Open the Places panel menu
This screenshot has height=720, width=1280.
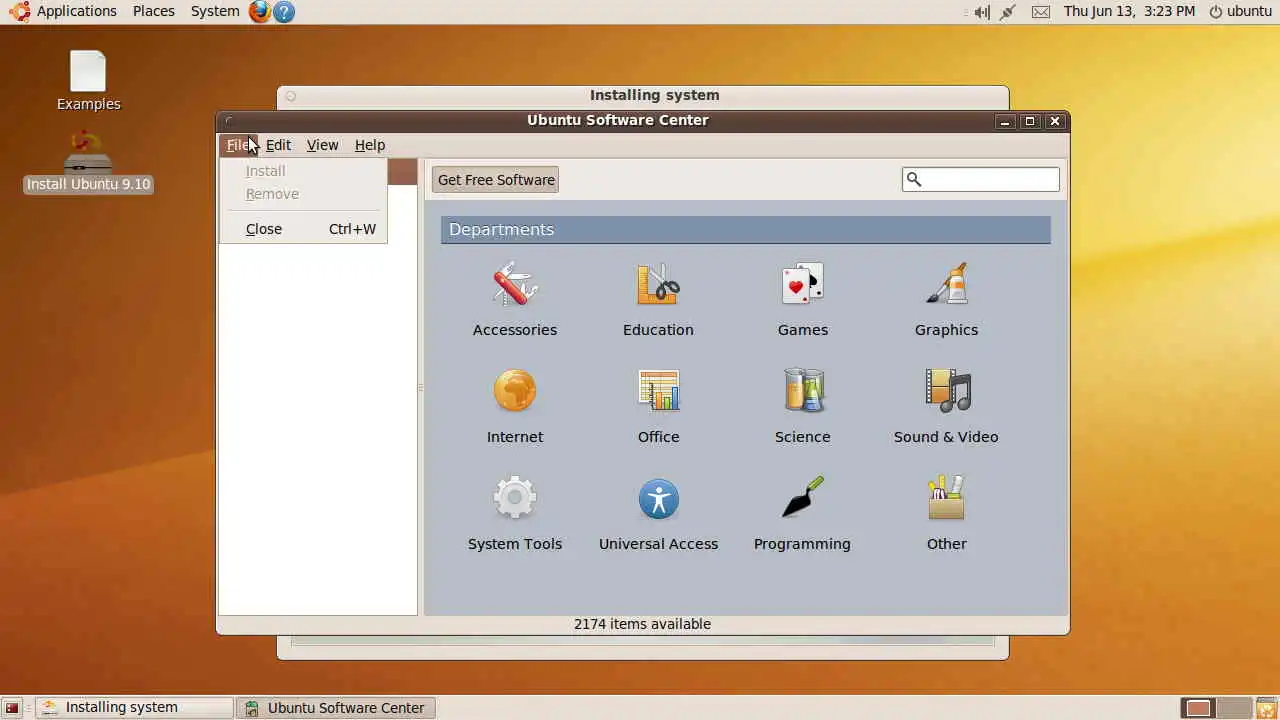pos(154,11)
